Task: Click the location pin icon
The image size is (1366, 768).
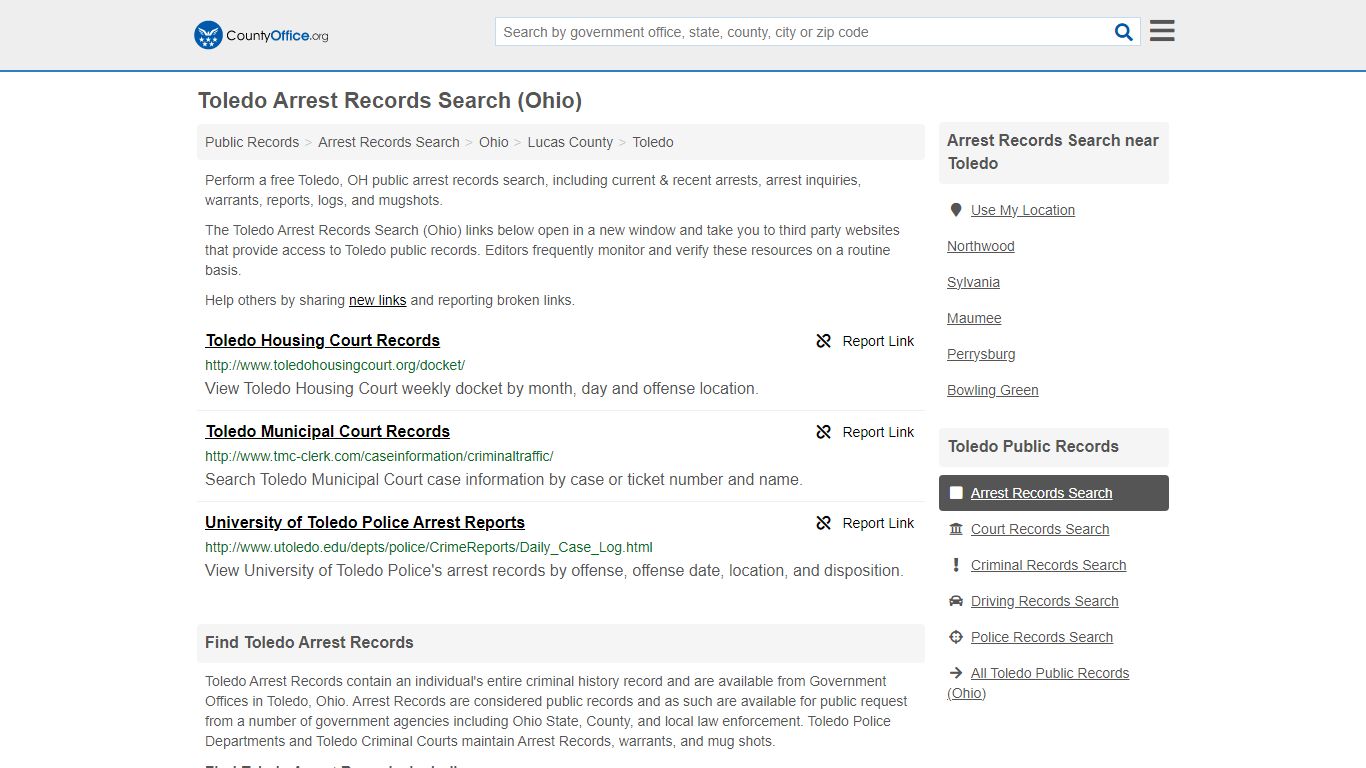Action: [x=956, y=210]
